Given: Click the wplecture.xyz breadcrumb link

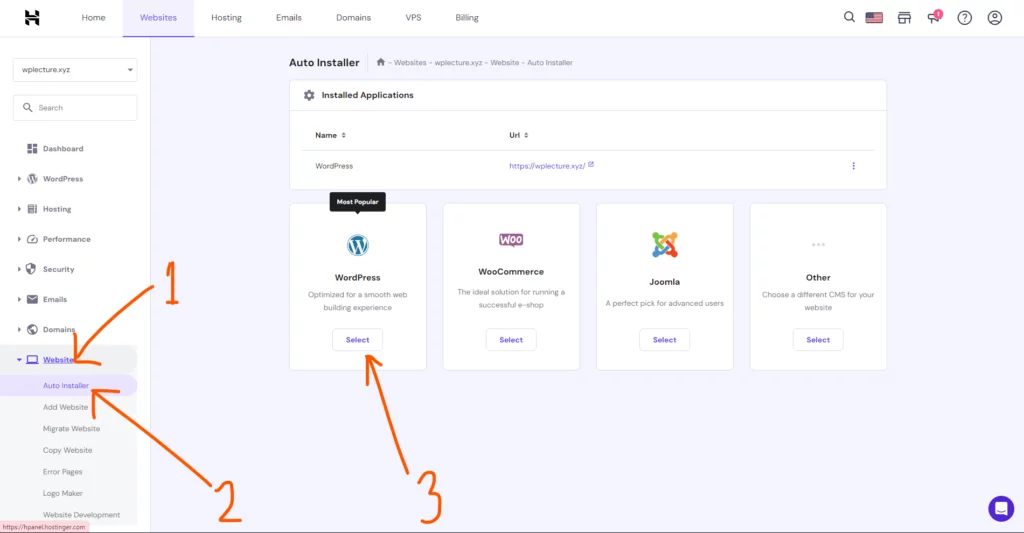Looking at the screenshot, I should tap(458, 63).
